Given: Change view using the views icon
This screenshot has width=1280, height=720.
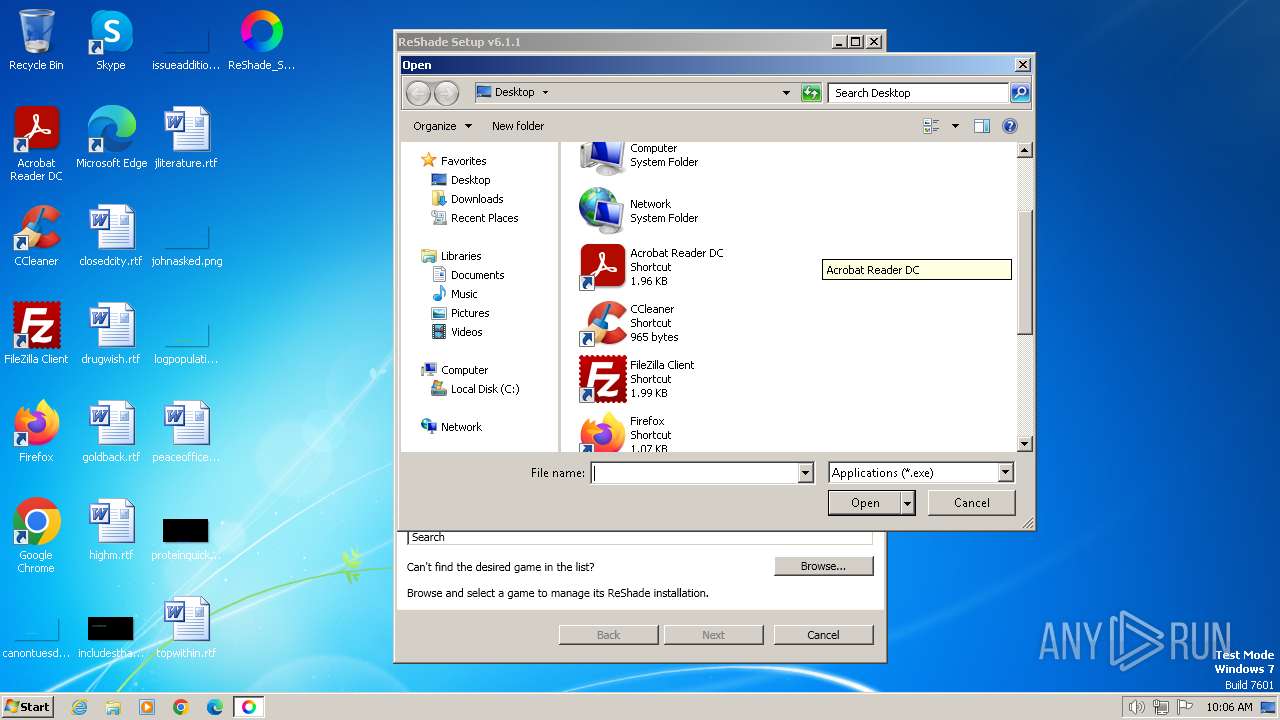Looking at the screenshot, I should (x=932, y=126).
